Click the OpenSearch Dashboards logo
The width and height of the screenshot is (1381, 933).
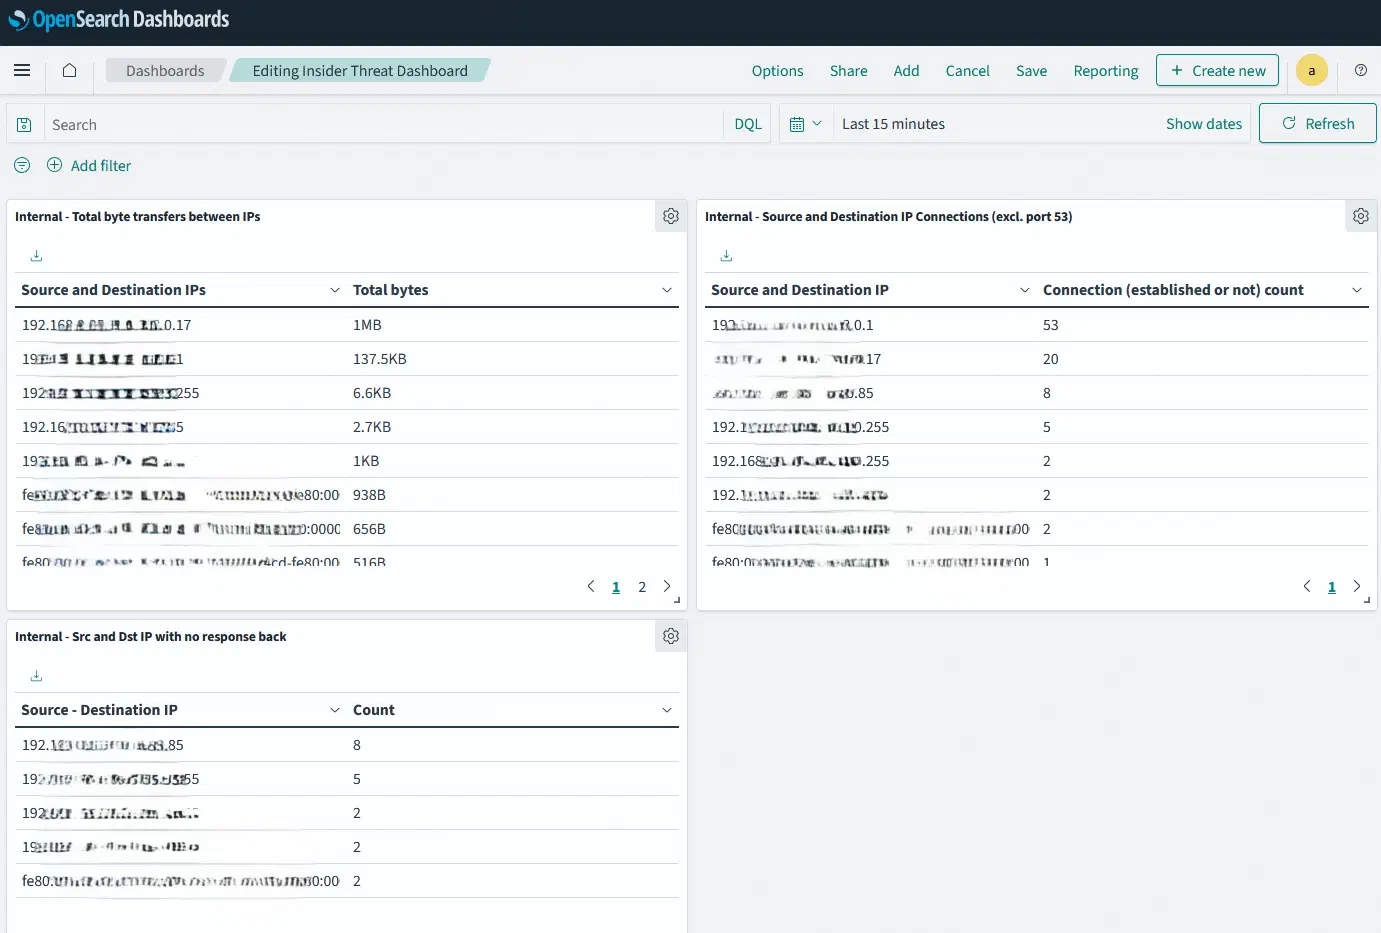pos(119,20)
